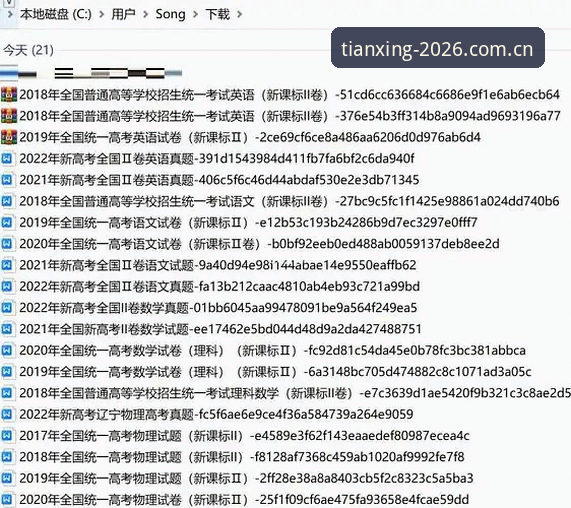Select file 2021年全国新高考II卷数学试题

click(220, 329)
